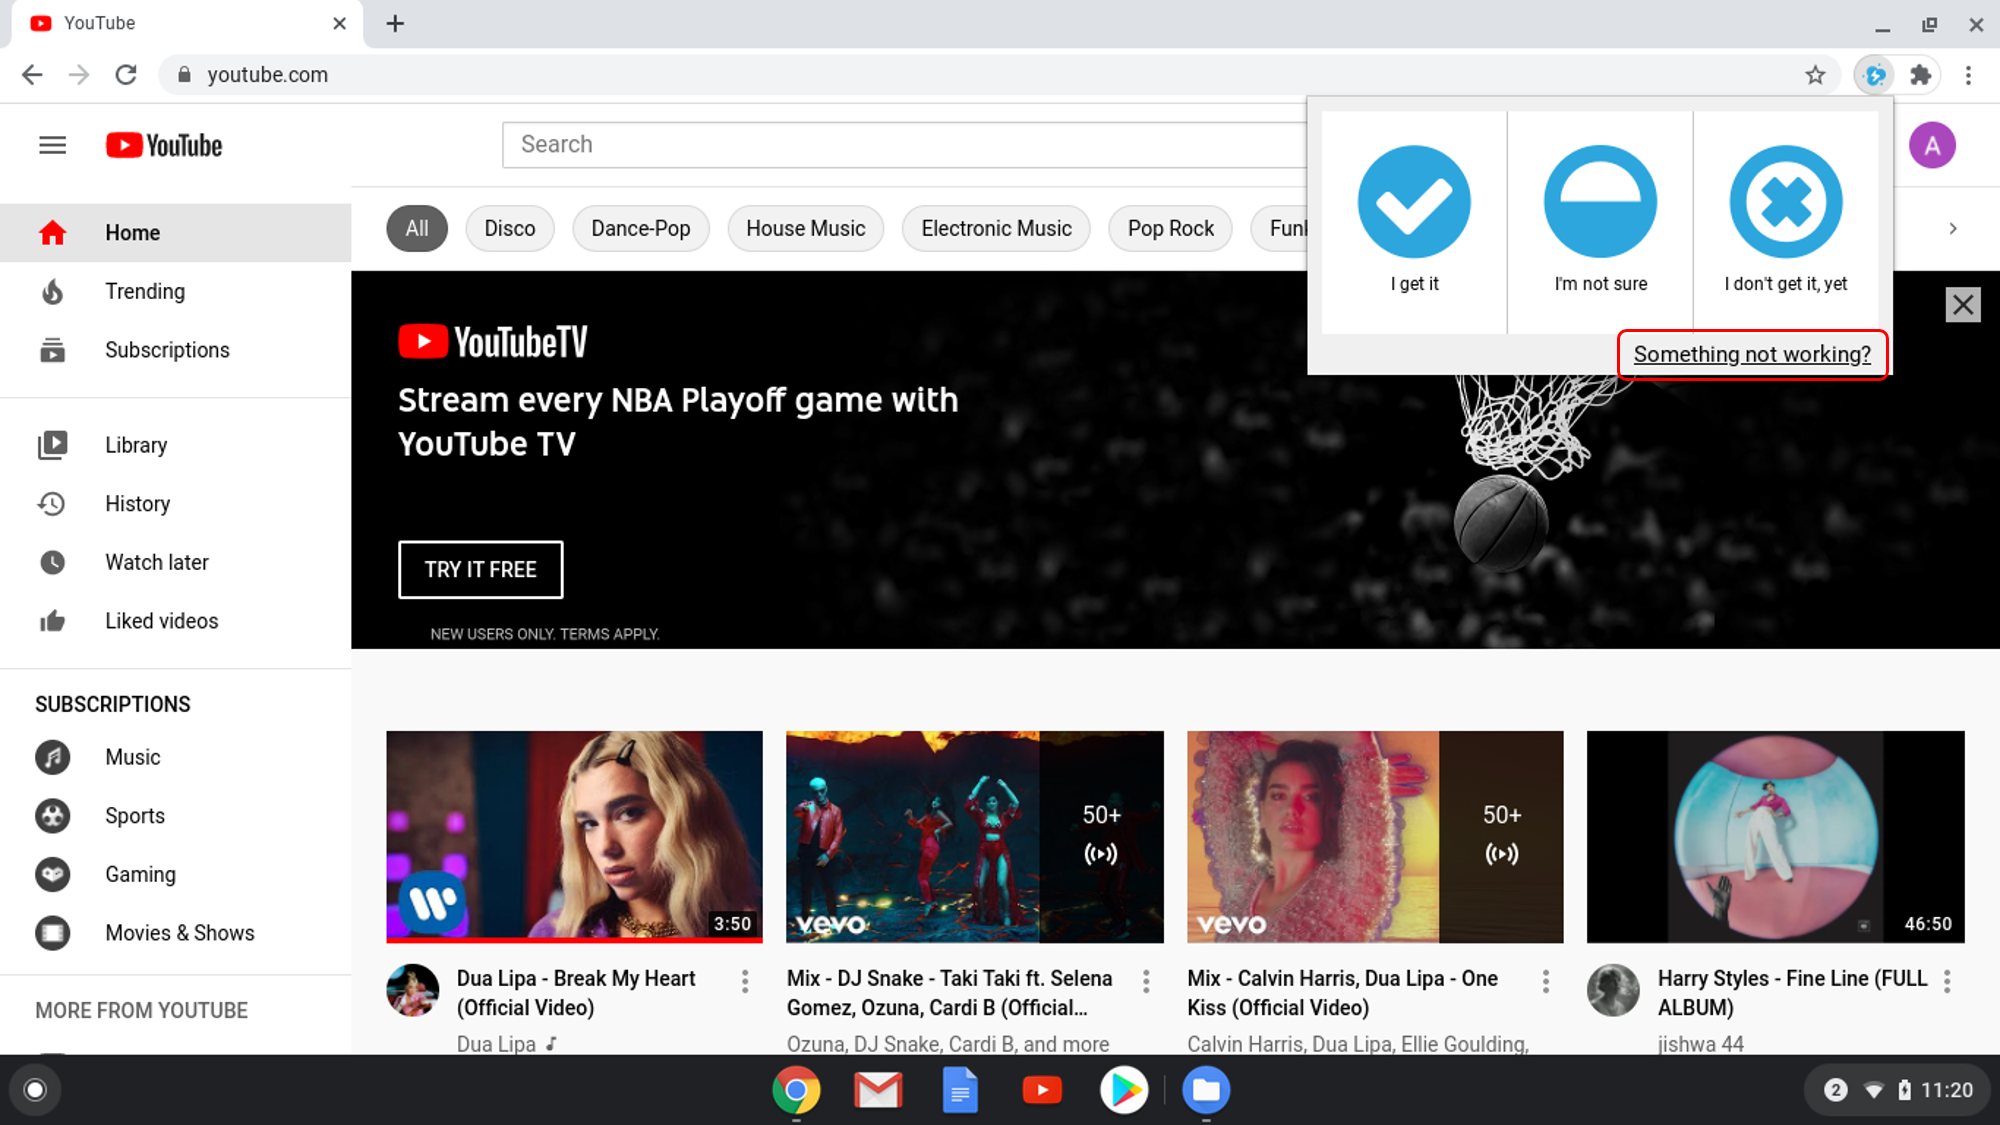Open the Sports subscription
The height and width of the screenshot is (1125, 2000).
[x=176, y=816]
